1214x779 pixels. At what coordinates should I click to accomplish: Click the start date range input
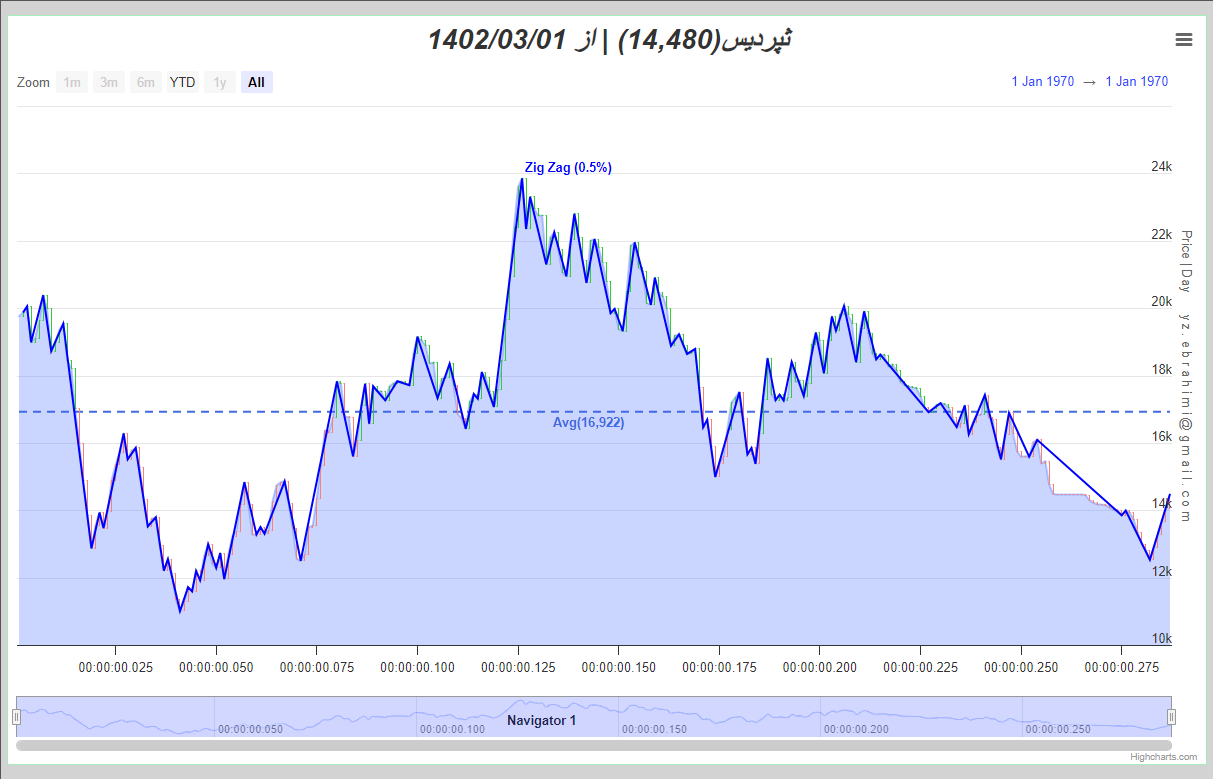(1043, 82)
